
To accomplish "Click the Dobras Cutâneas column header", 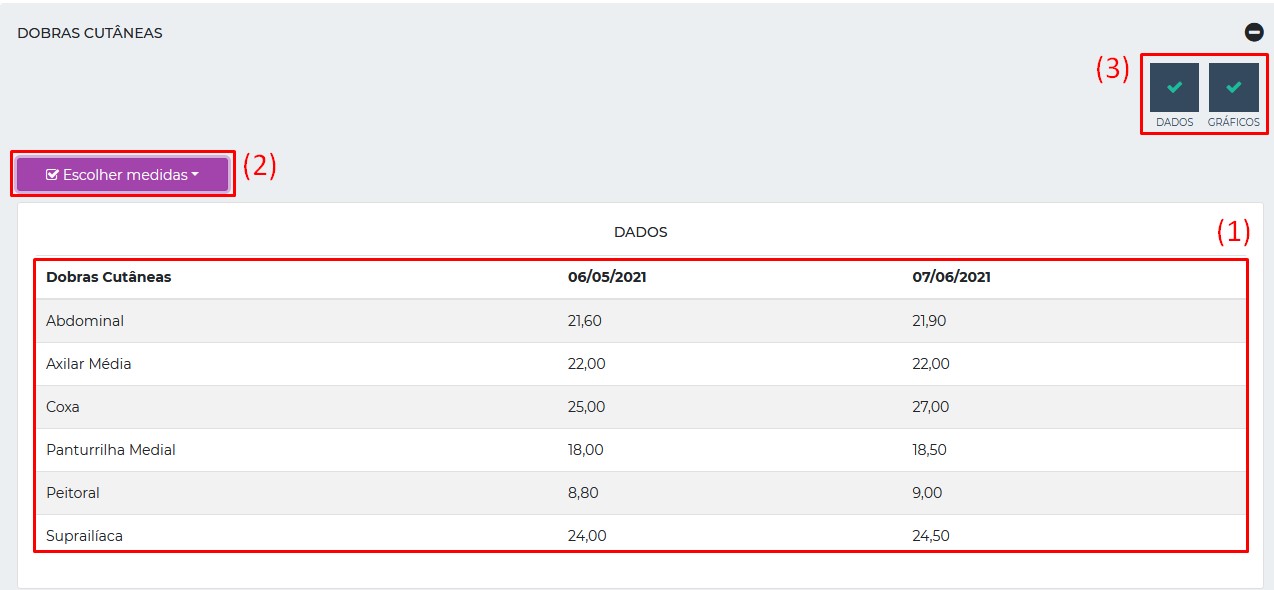I will (108, 277).
